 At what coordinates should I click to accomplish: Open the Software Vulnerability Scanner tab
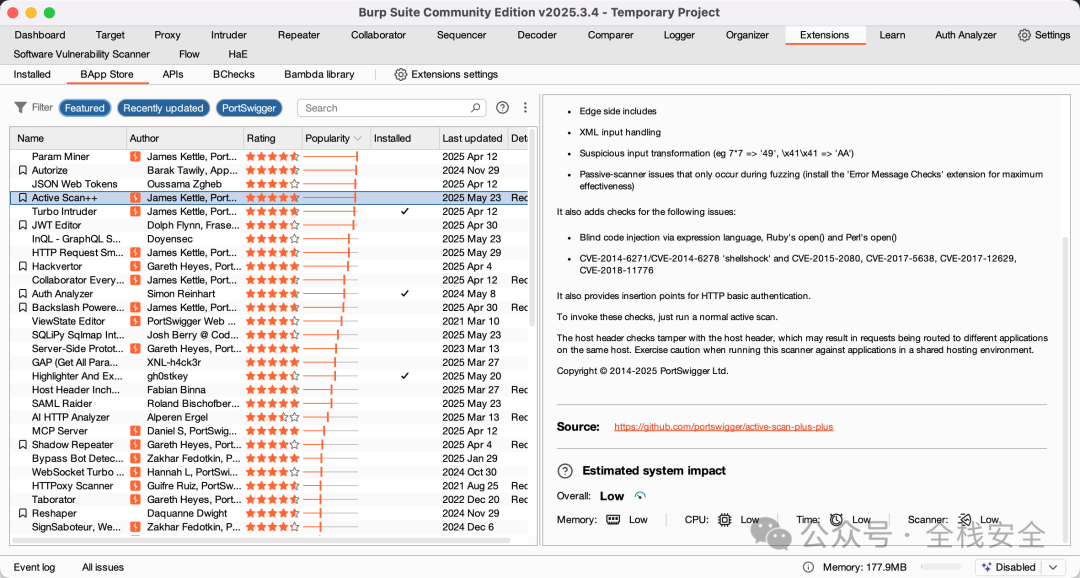[x=82, y=54]
